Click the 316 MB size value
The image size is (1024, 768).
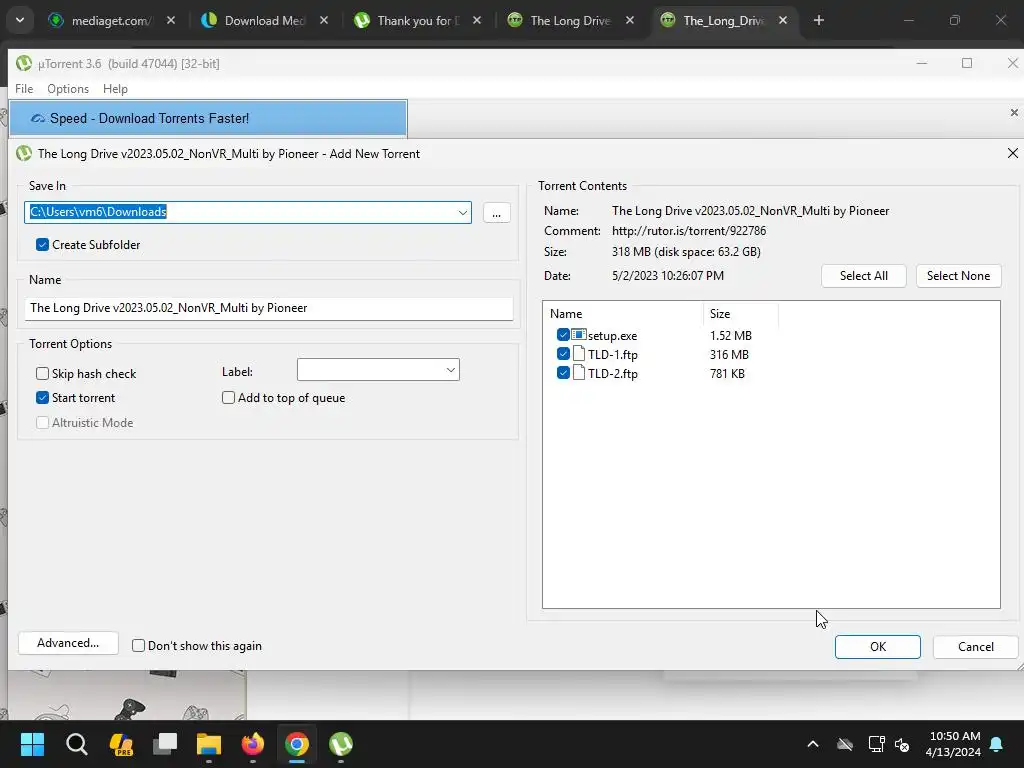click(729, 355)
